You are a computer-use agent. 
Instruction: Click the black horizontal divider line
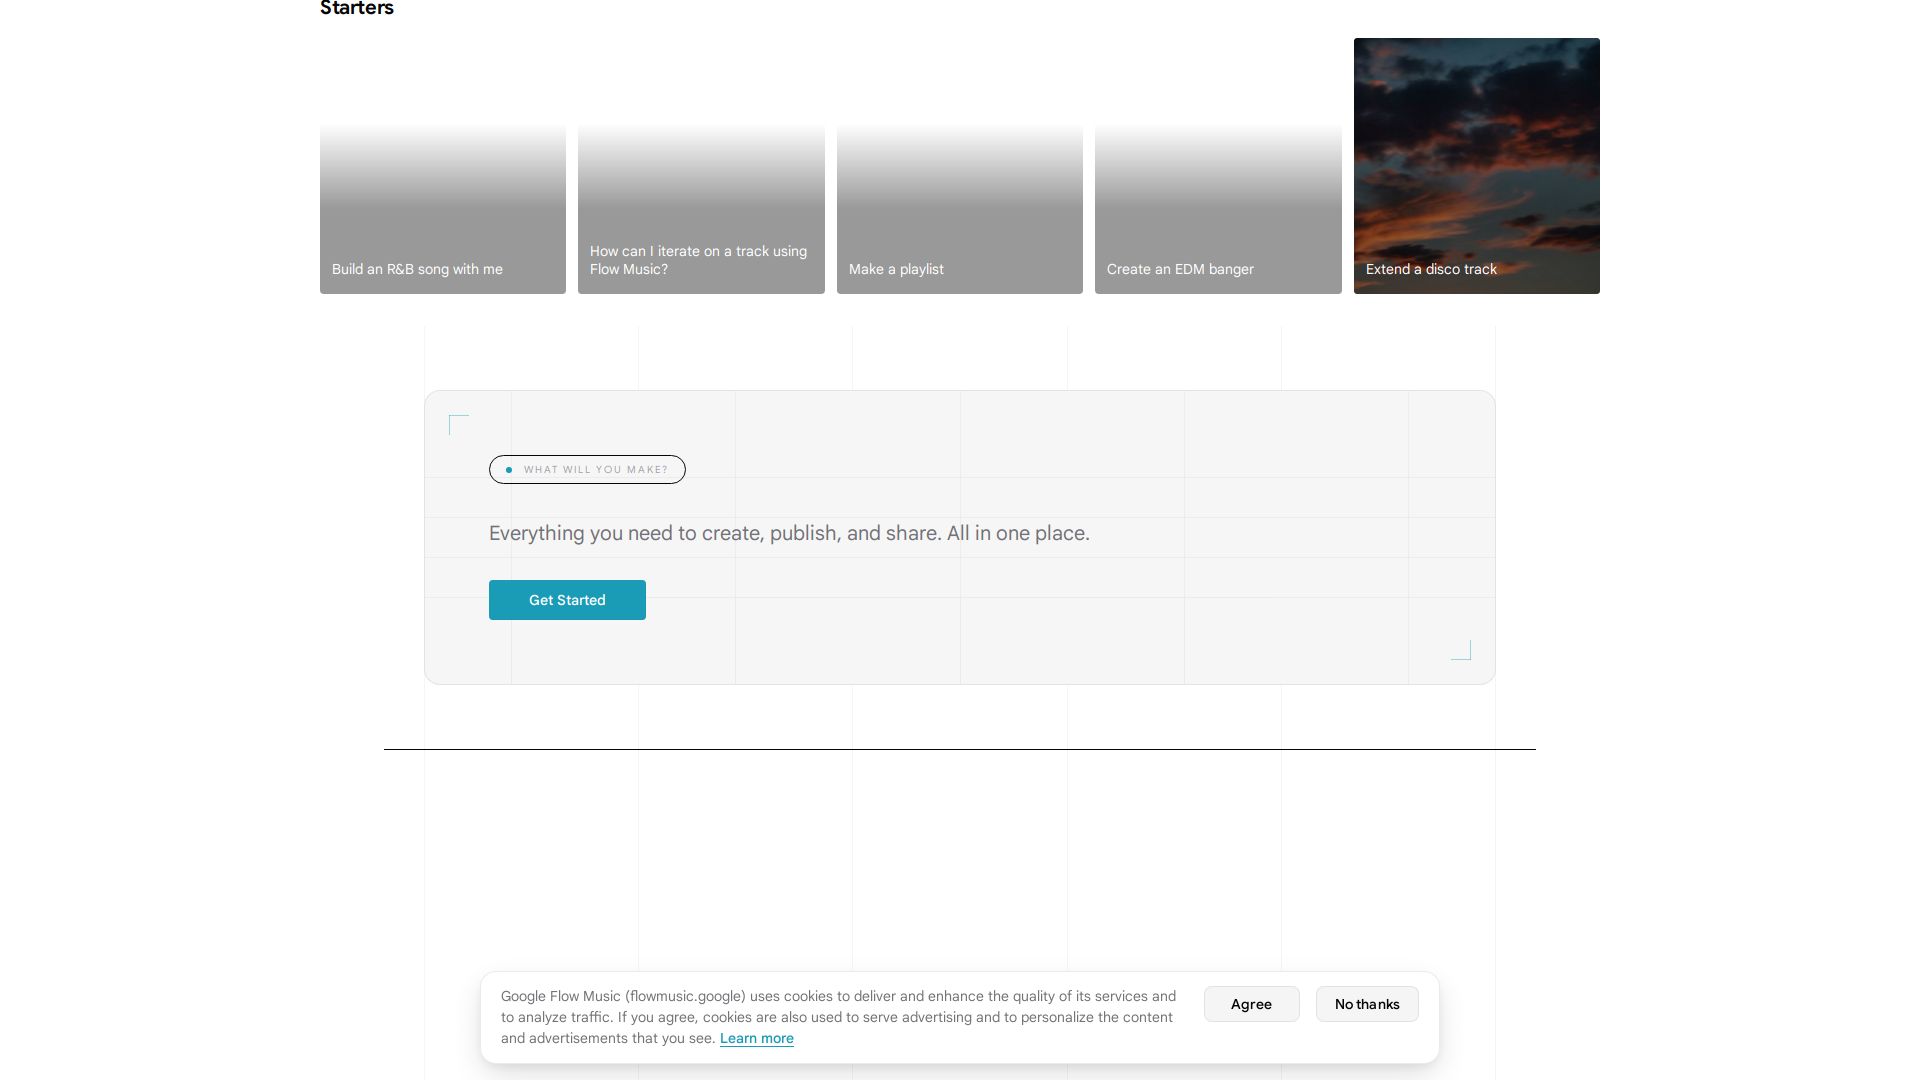tap(960, 749)
